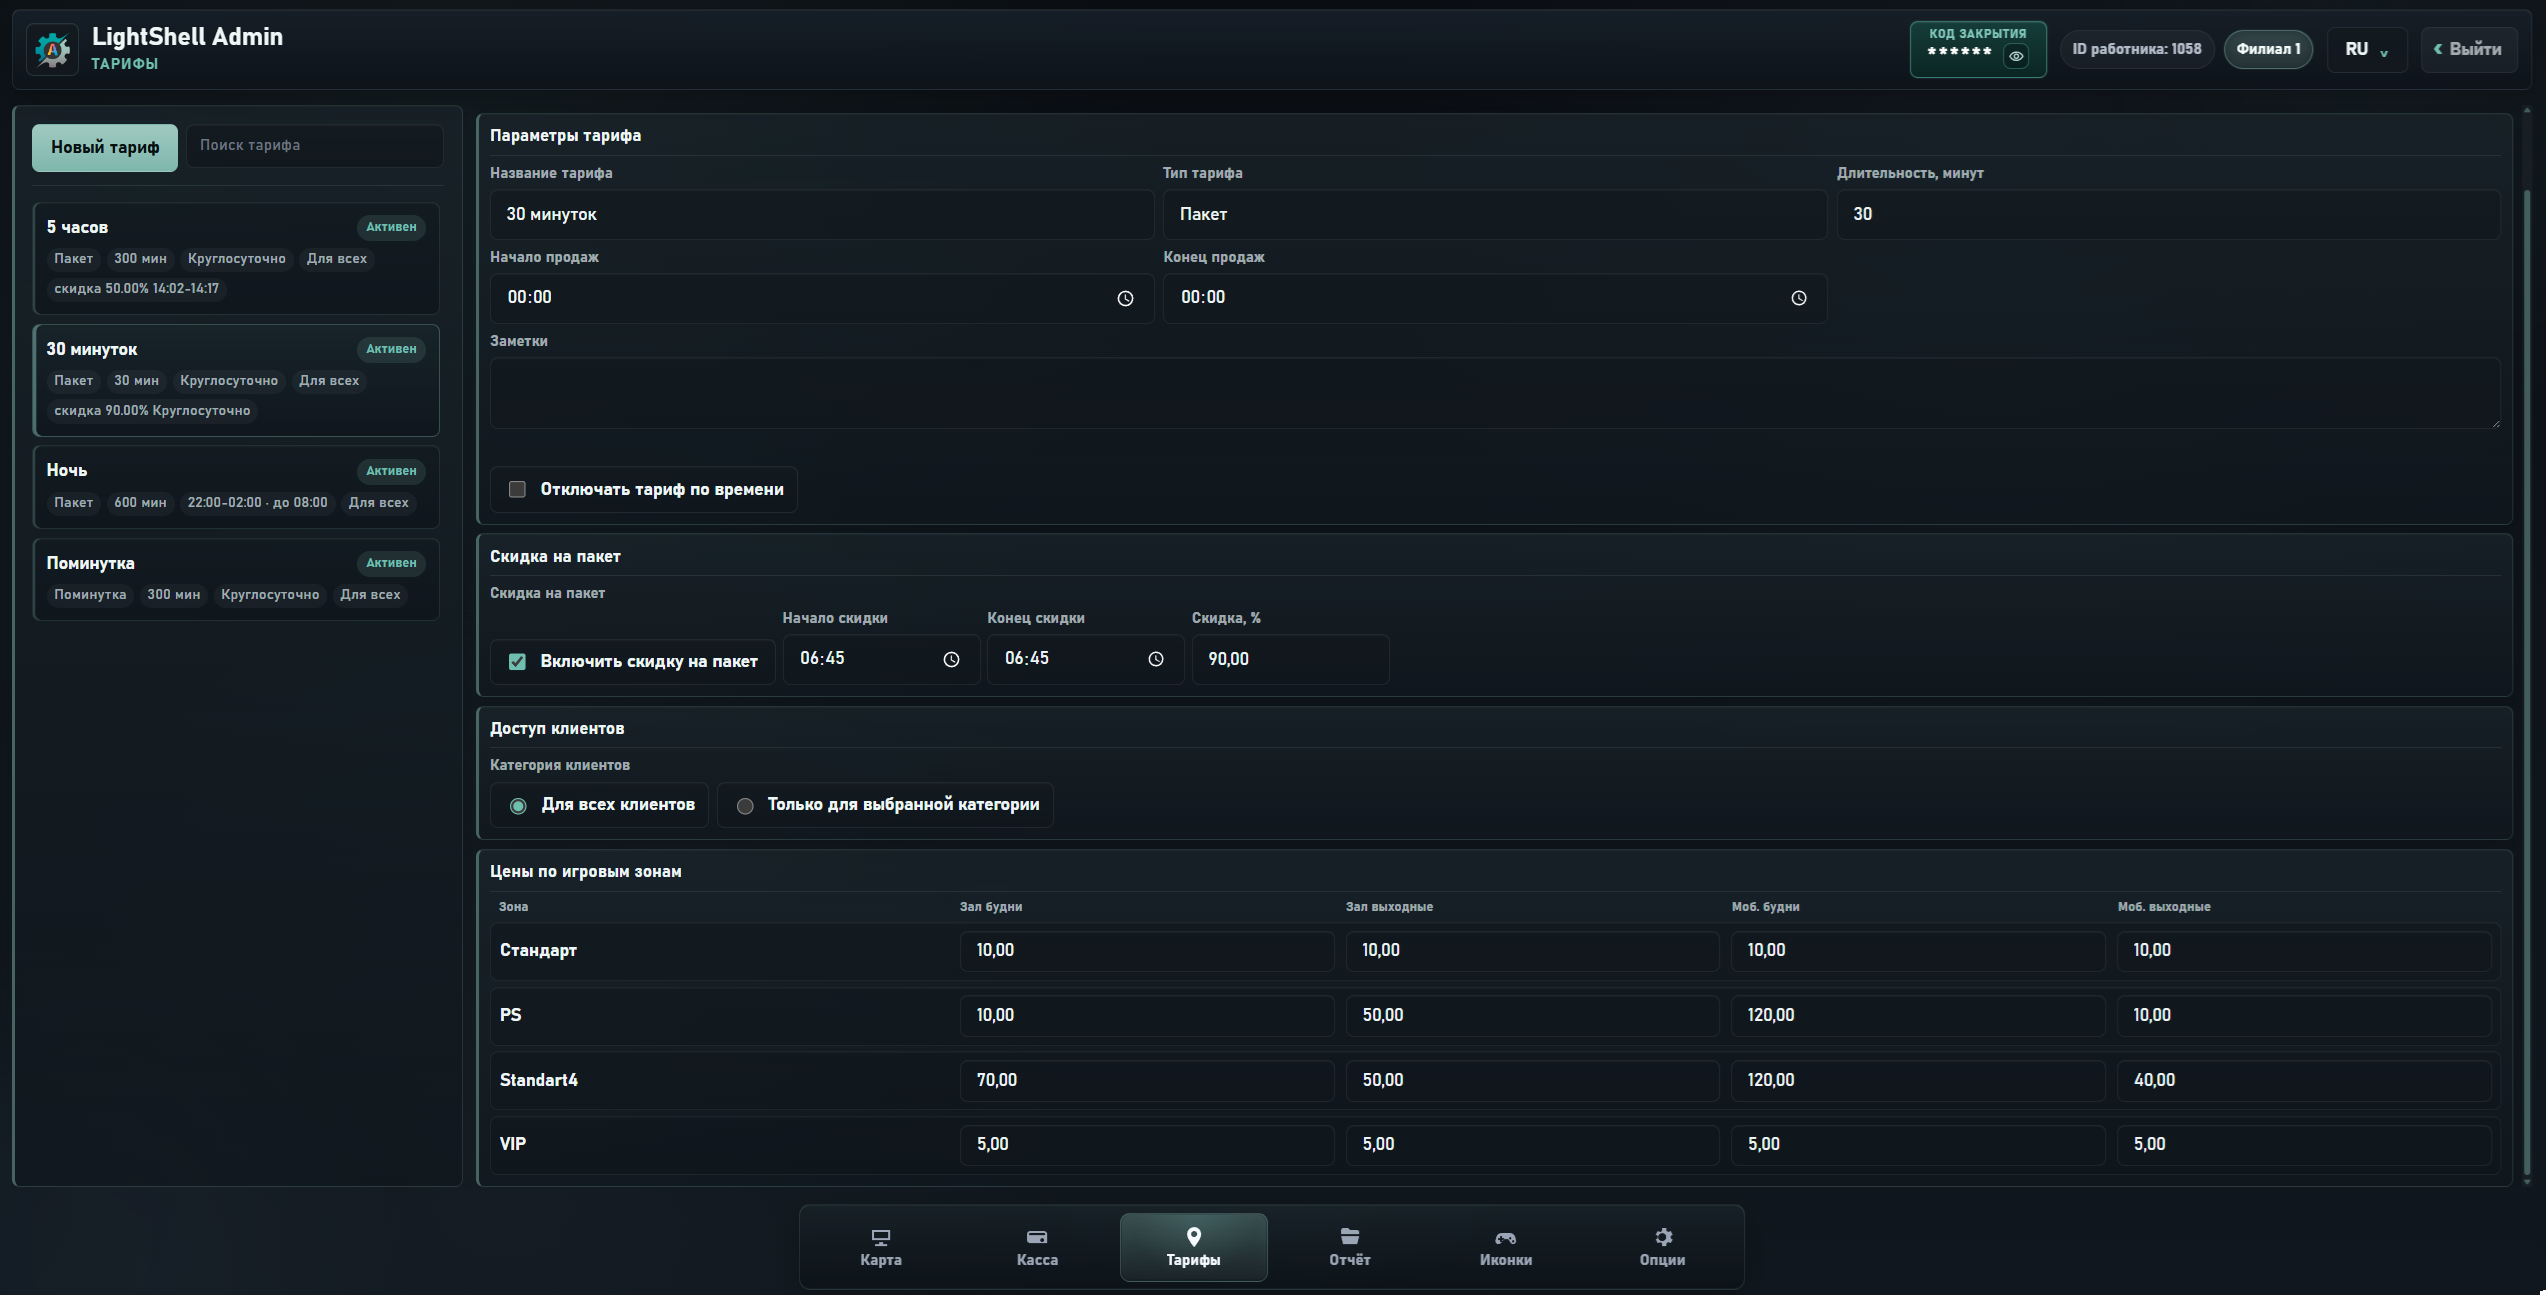Viewport: 2546px width, 1295px height.
Task: Open the Касса tab
Action: pyautogui.click(x=1037, y=1247)
